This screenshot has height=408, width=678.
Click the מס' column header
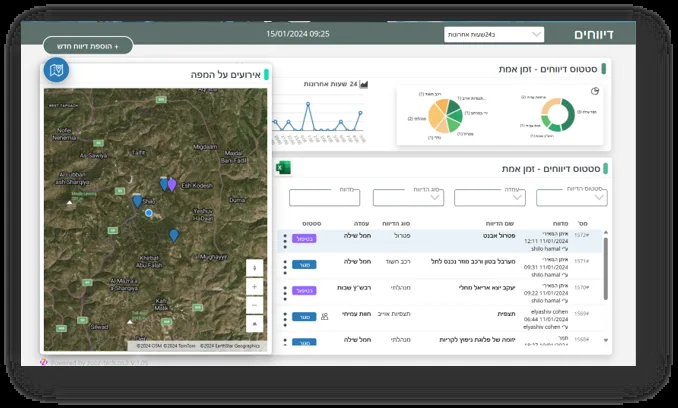(x=582, y=223)
